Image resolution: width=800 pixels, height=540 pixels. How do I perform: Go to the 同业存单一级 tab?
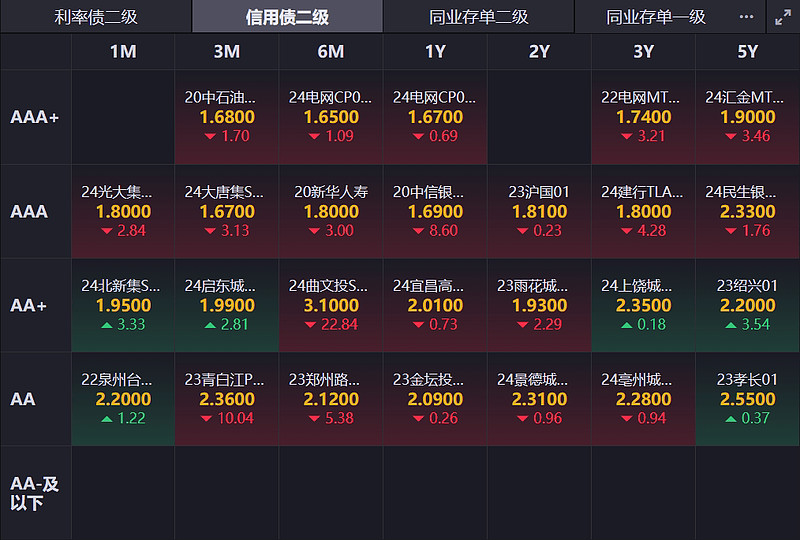coord(656,17)
